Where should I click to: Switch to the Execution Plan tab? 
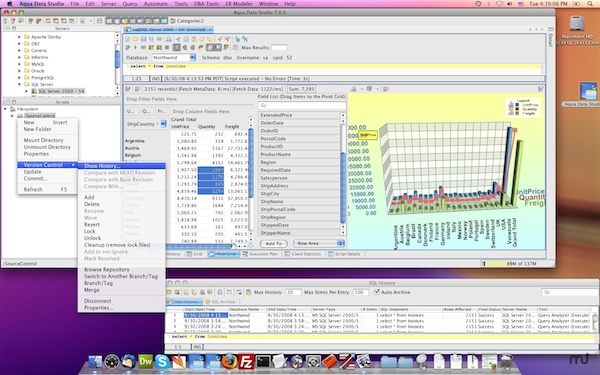coord(260,254)
